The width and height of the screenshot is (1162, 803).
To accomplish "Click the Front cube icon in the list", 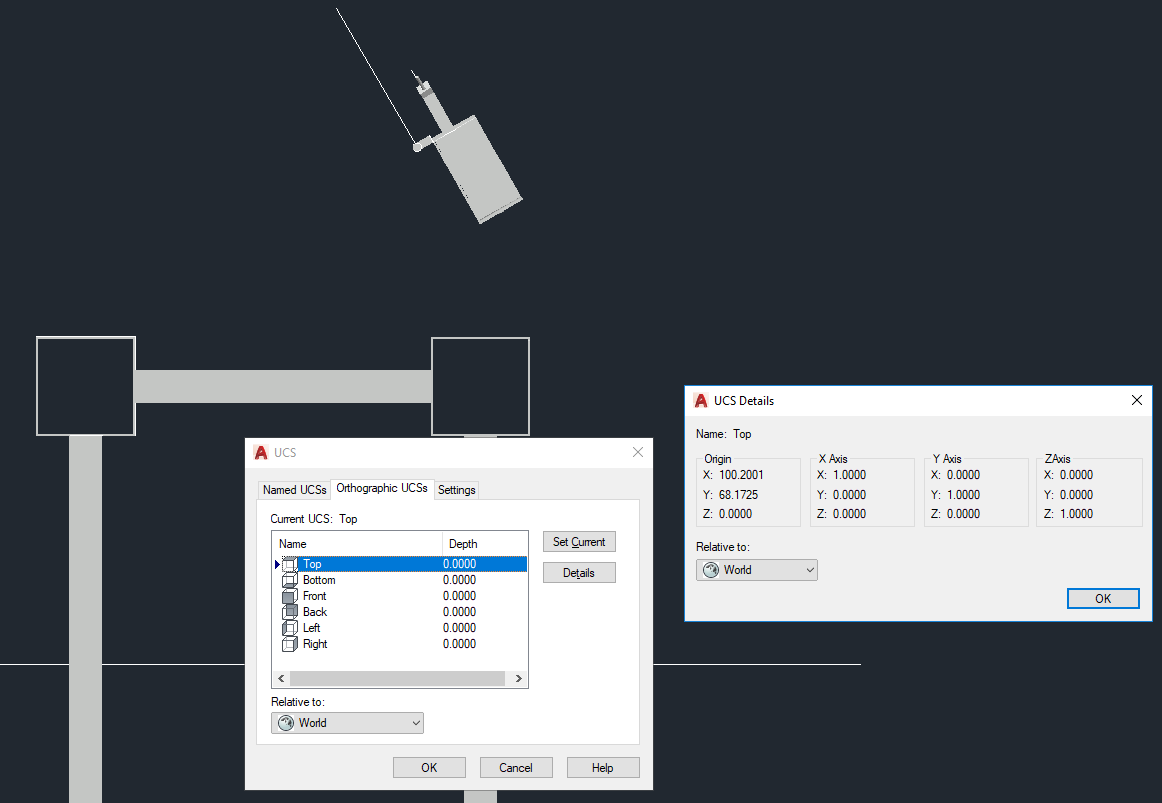I will click(x=290, y=596).
